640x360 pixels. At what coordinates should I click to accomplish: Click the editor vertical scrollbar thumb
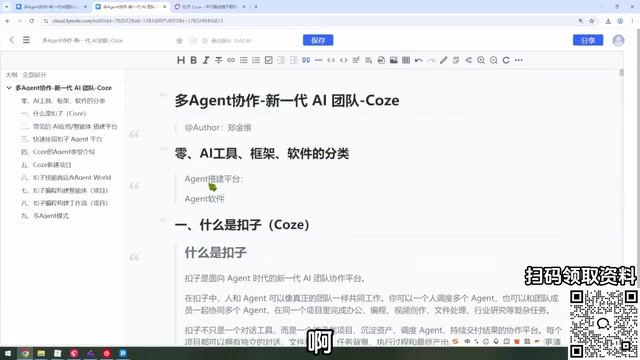622,73
